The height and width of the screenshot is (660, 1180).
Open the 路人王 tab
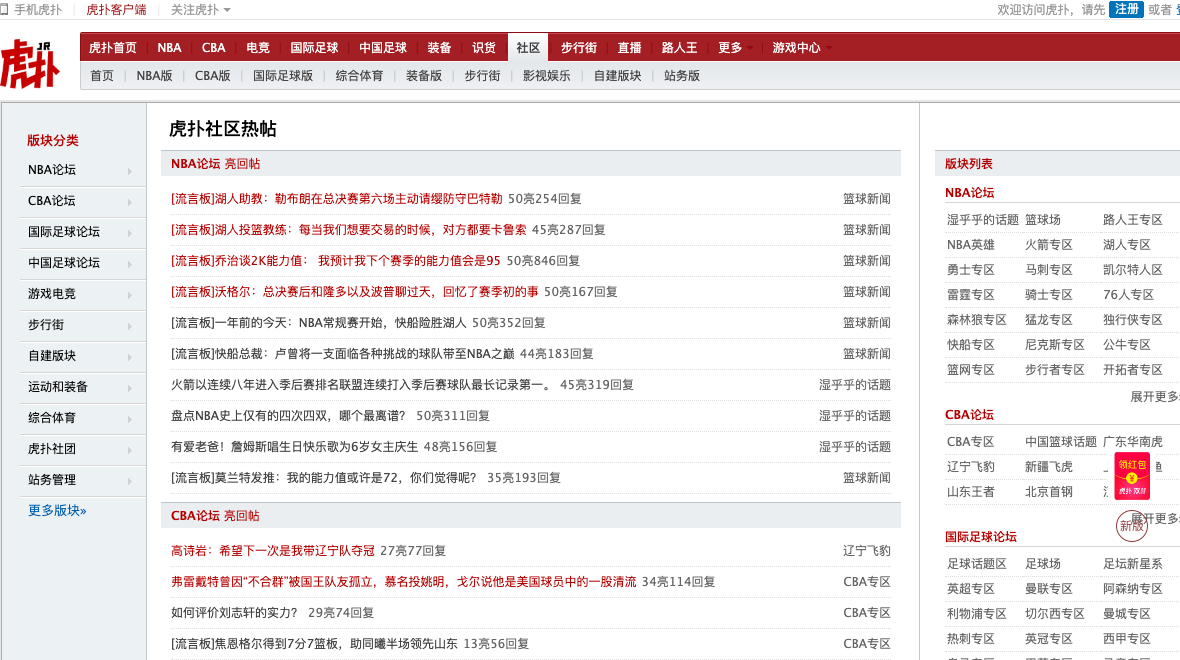coord(680,47)
